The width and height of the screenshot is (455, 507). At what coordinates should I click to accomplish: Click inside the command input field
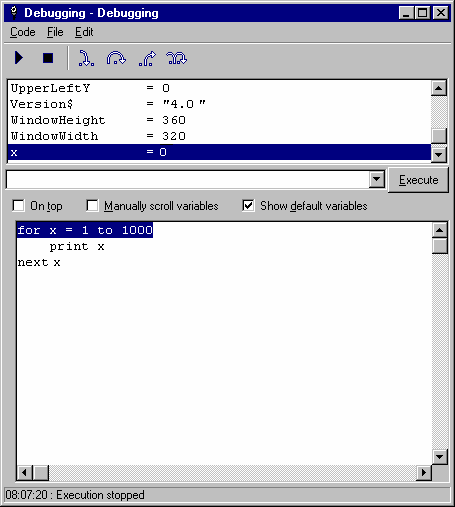pos(188,179)
